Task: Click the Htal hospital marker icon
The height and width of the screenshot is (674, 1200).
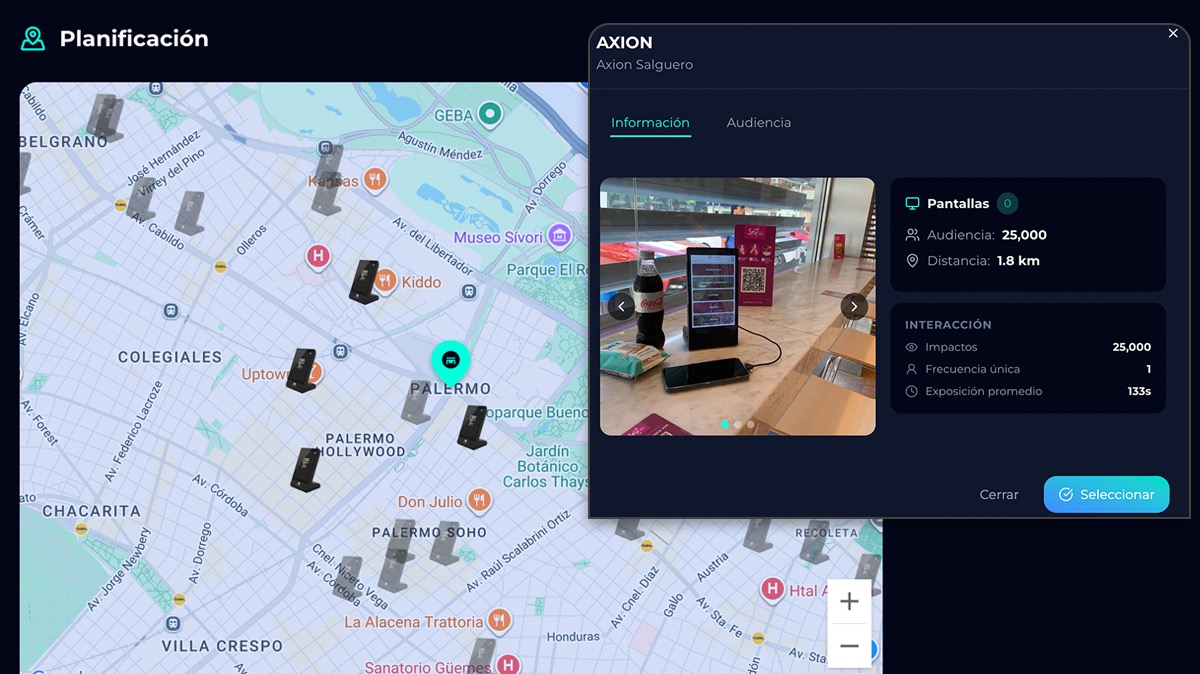Action: click(771, 590)
